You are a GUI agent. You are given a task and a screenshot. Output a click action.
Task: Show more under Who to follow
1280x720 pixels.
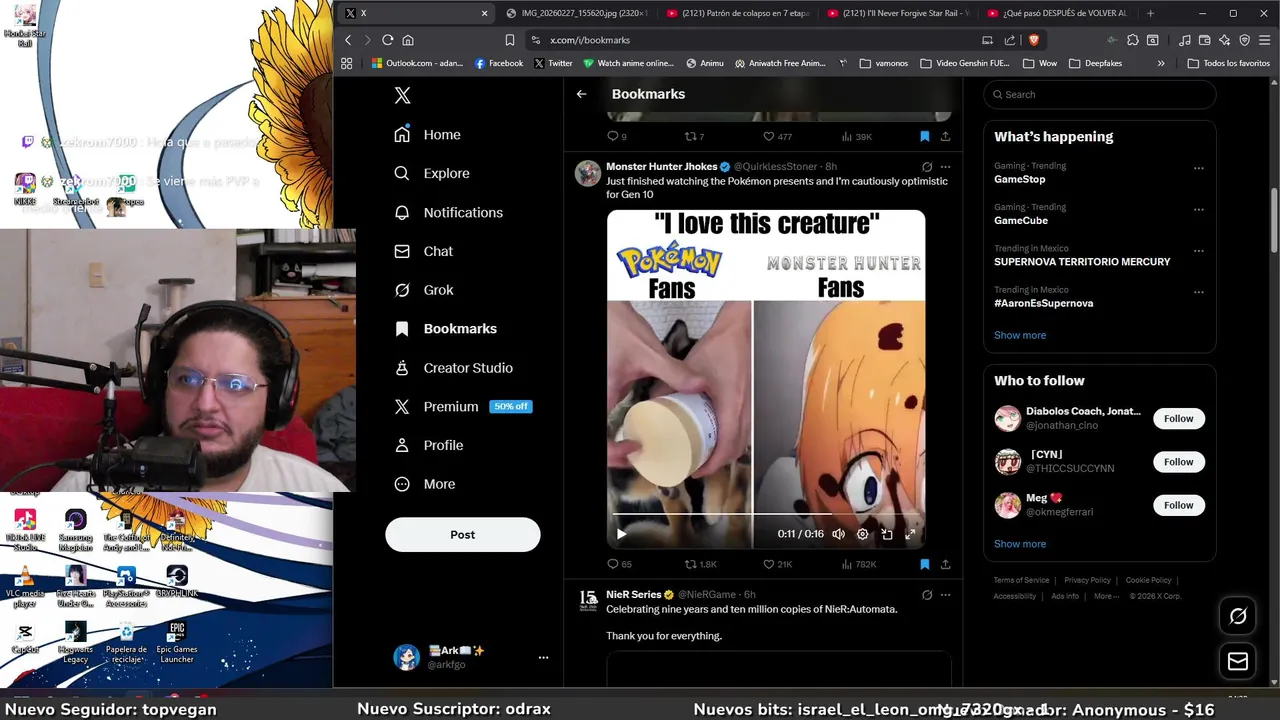1019,544
